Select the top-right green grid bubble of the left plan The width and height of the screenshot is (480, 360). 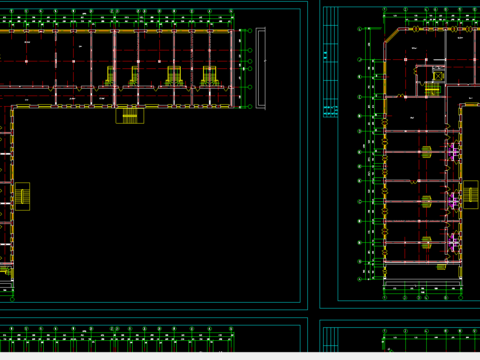(x=250, y=31)
